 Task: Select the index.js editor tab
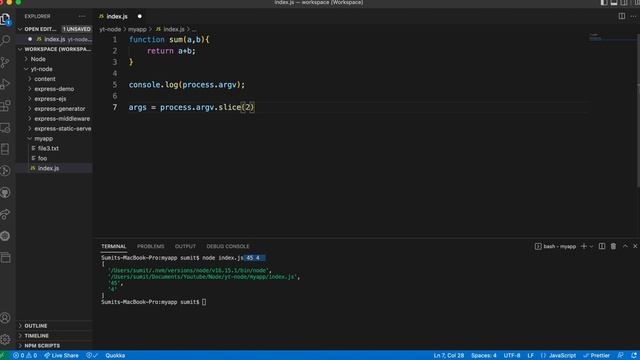click(x=117, y=16)
